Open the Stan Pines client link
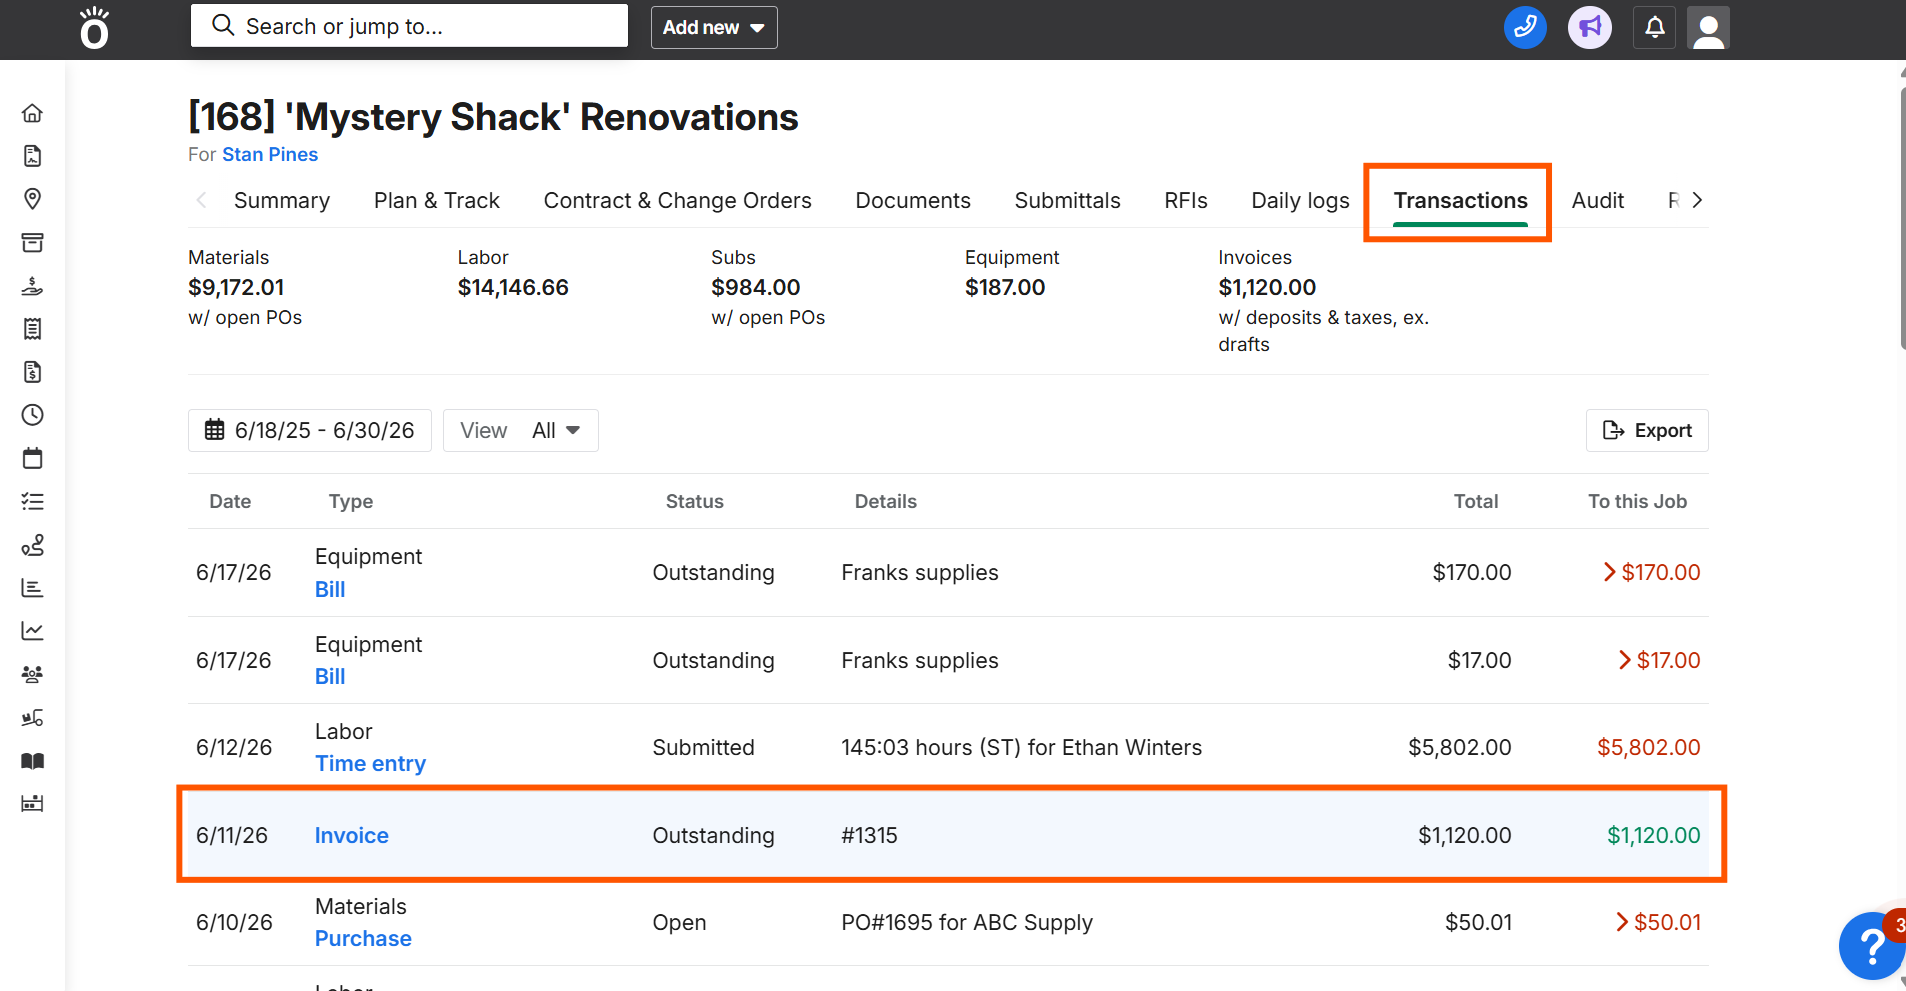Viewport: 1906px width, 991px height. (270, 154)
